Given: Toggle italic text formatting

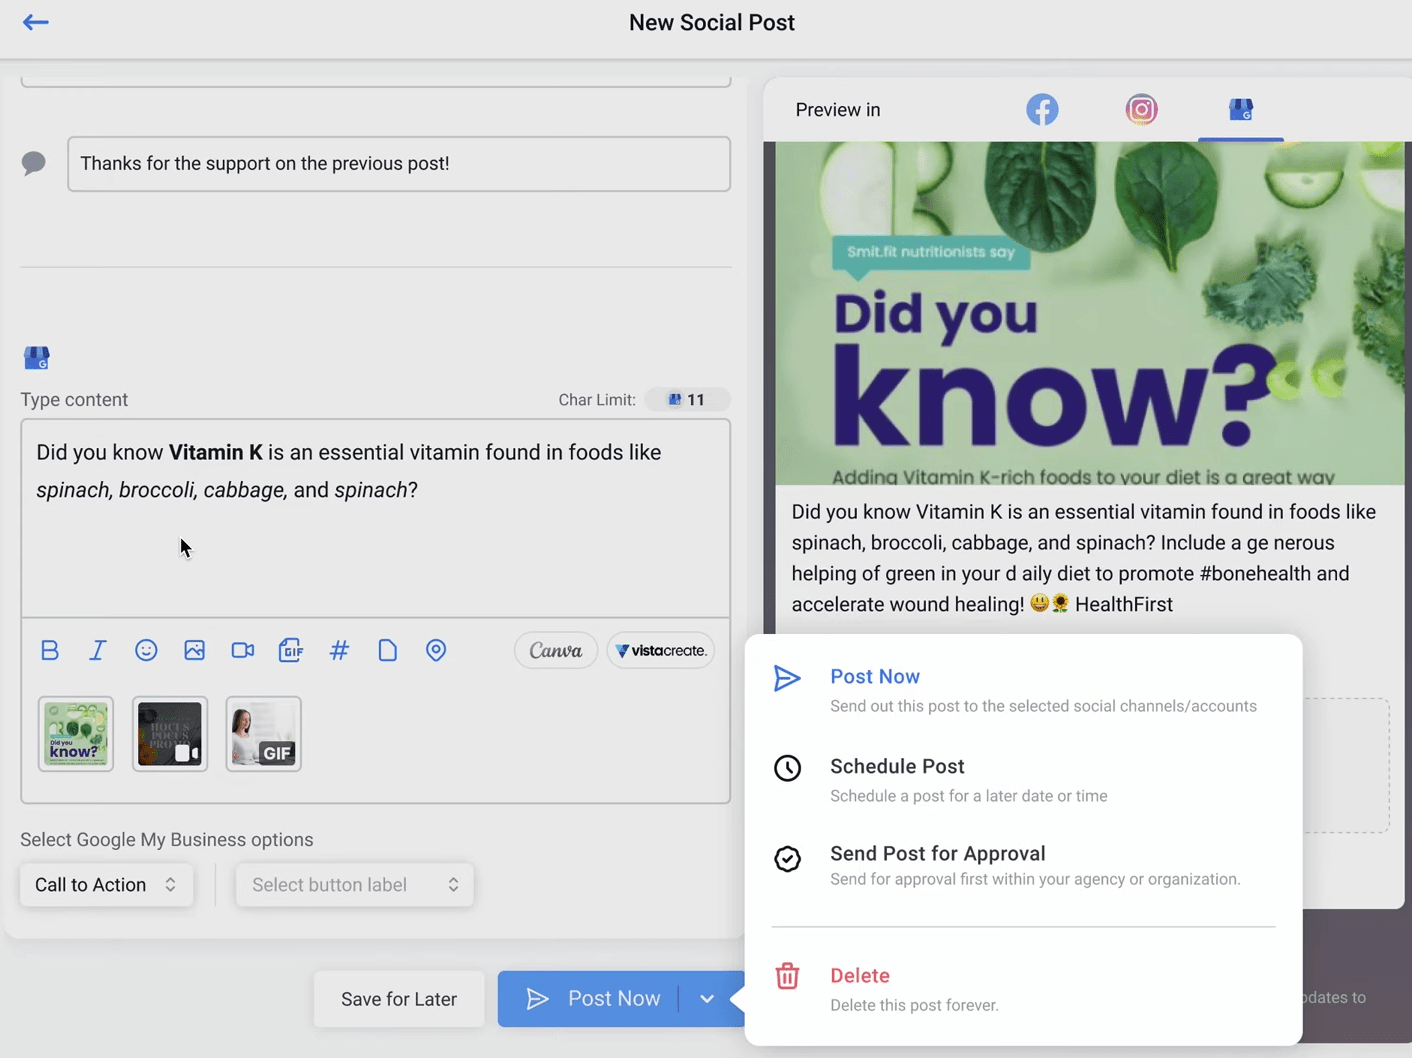Looking at the screenshot, I should 97,650.
